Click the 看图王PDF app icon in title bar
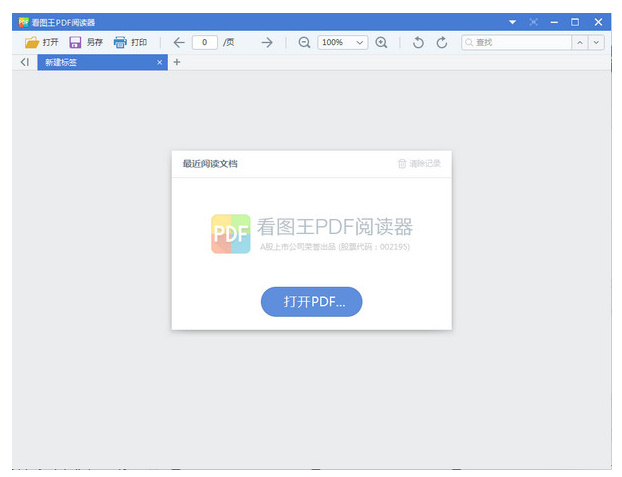This screenshot has height=477, width=622. [x=24, y=22]
